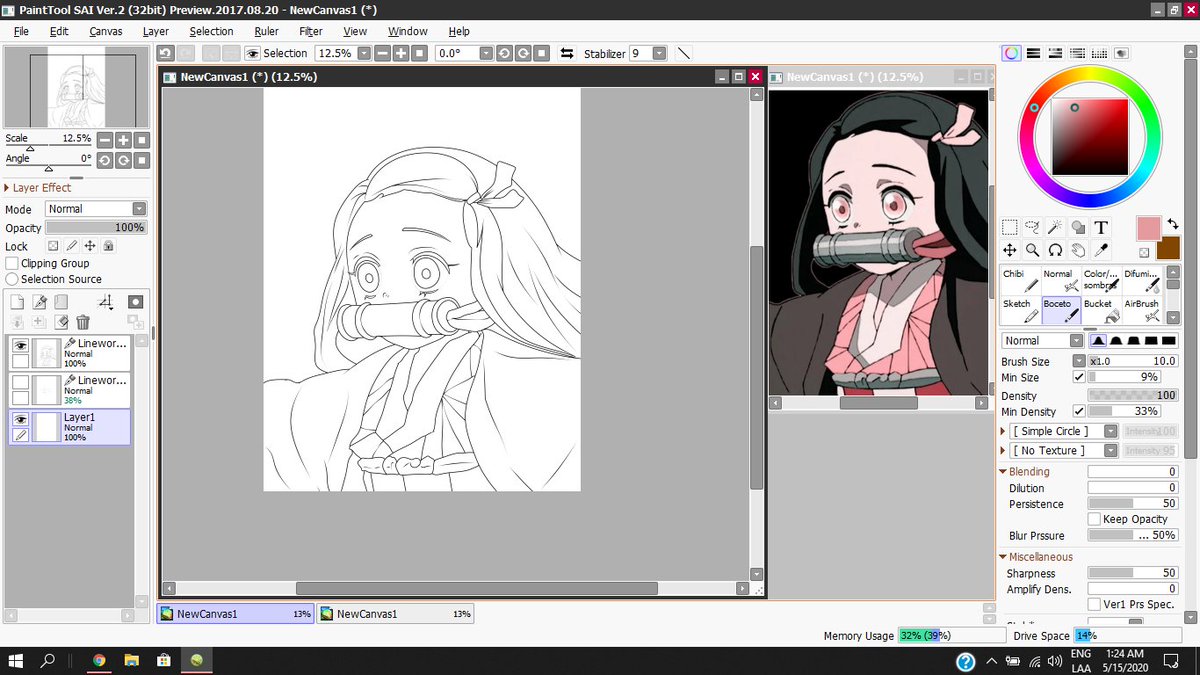Toggle Ver1 Prs Spec. checkbox
The height and width of the screenshot is (675, 1200).
[x=1094, y=604]
